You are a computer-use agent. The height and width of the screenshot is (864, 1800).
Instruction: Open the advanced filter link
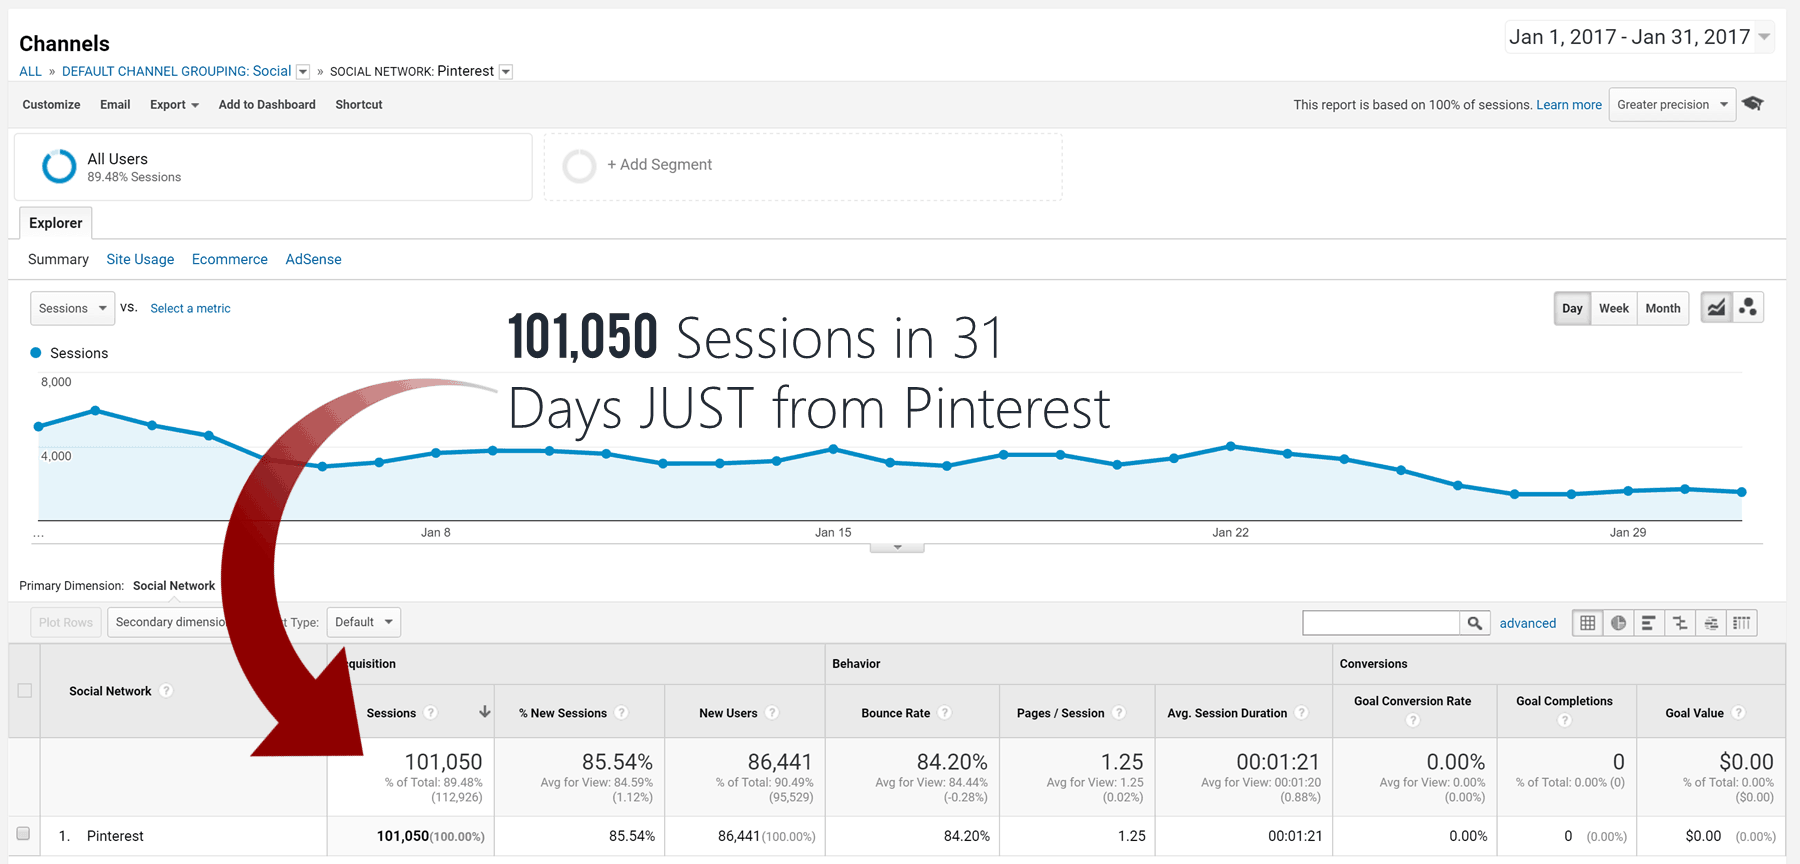(1528, 623)
